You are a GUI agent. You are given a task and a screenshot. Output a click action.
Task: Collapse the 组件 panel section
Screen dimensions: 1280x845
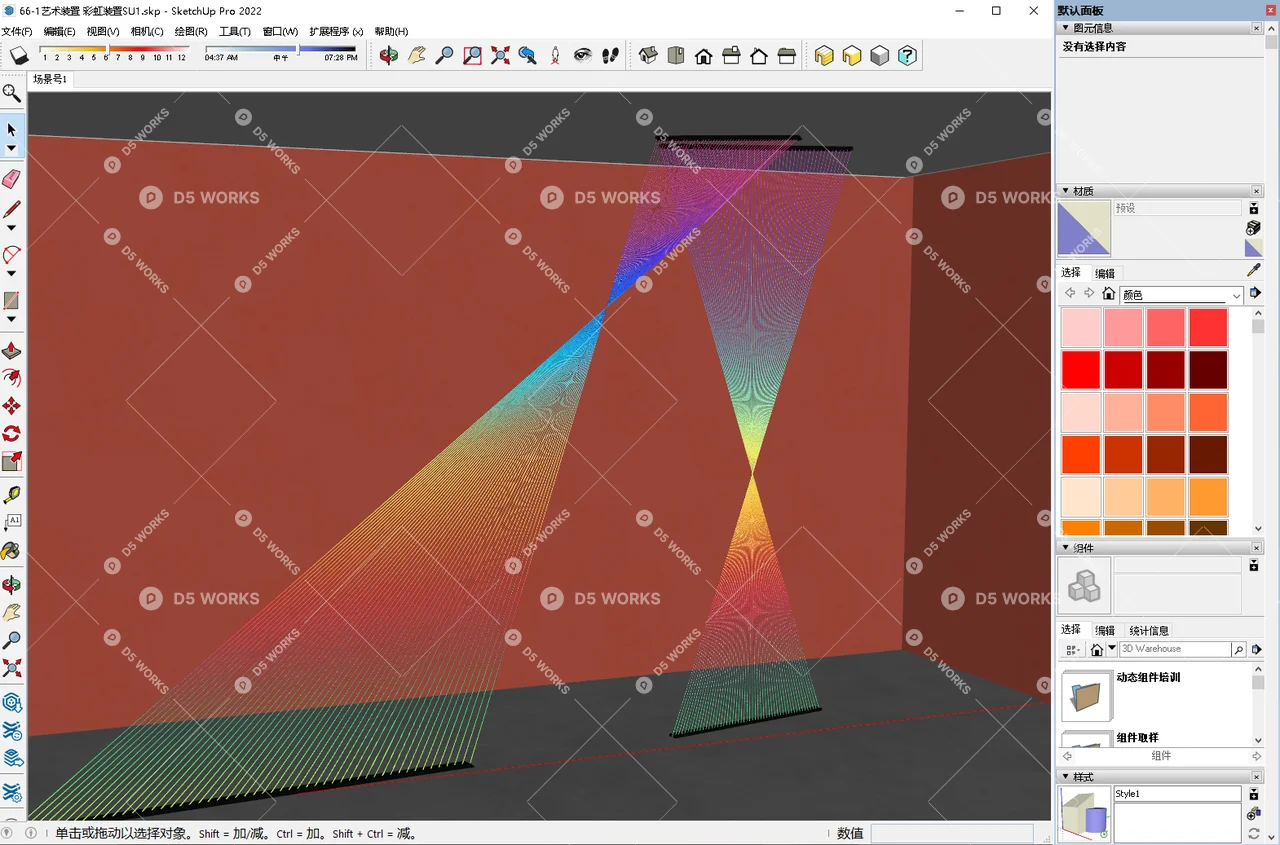1065,548
